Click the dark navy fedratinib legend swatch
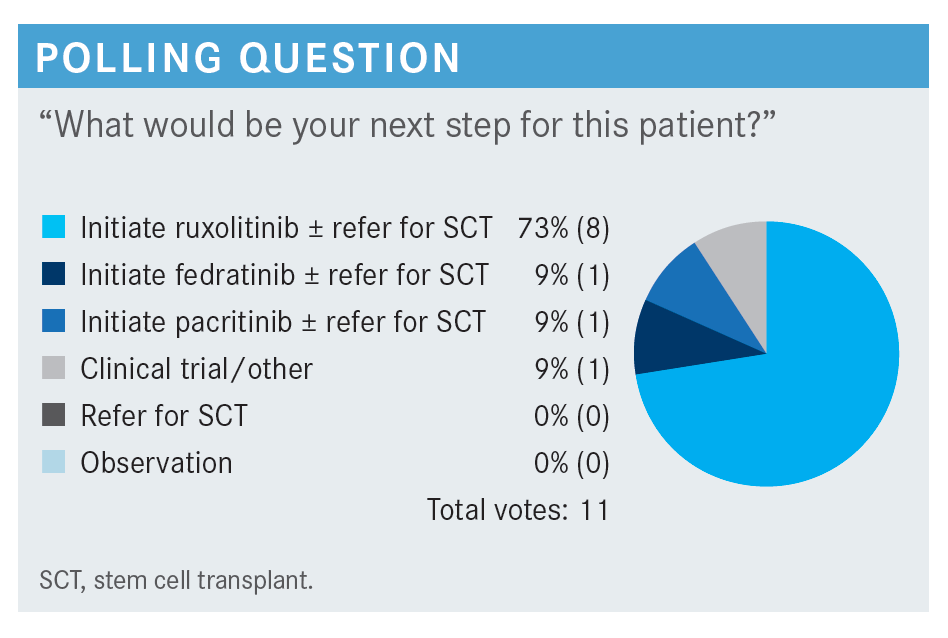This screenshot has height=638, width=948. pyautogui.click(x=53, y=273)
